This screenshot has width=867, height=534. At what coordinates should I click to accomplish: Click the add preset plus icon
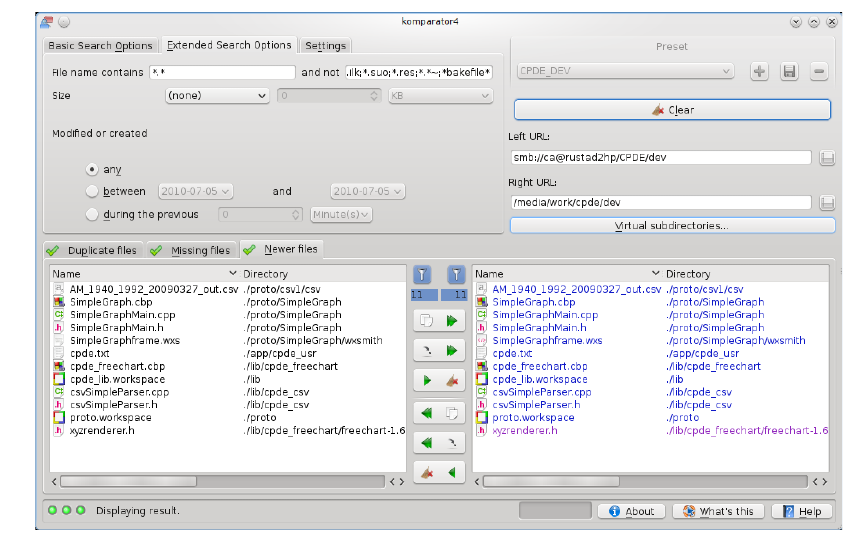[759, 71]
